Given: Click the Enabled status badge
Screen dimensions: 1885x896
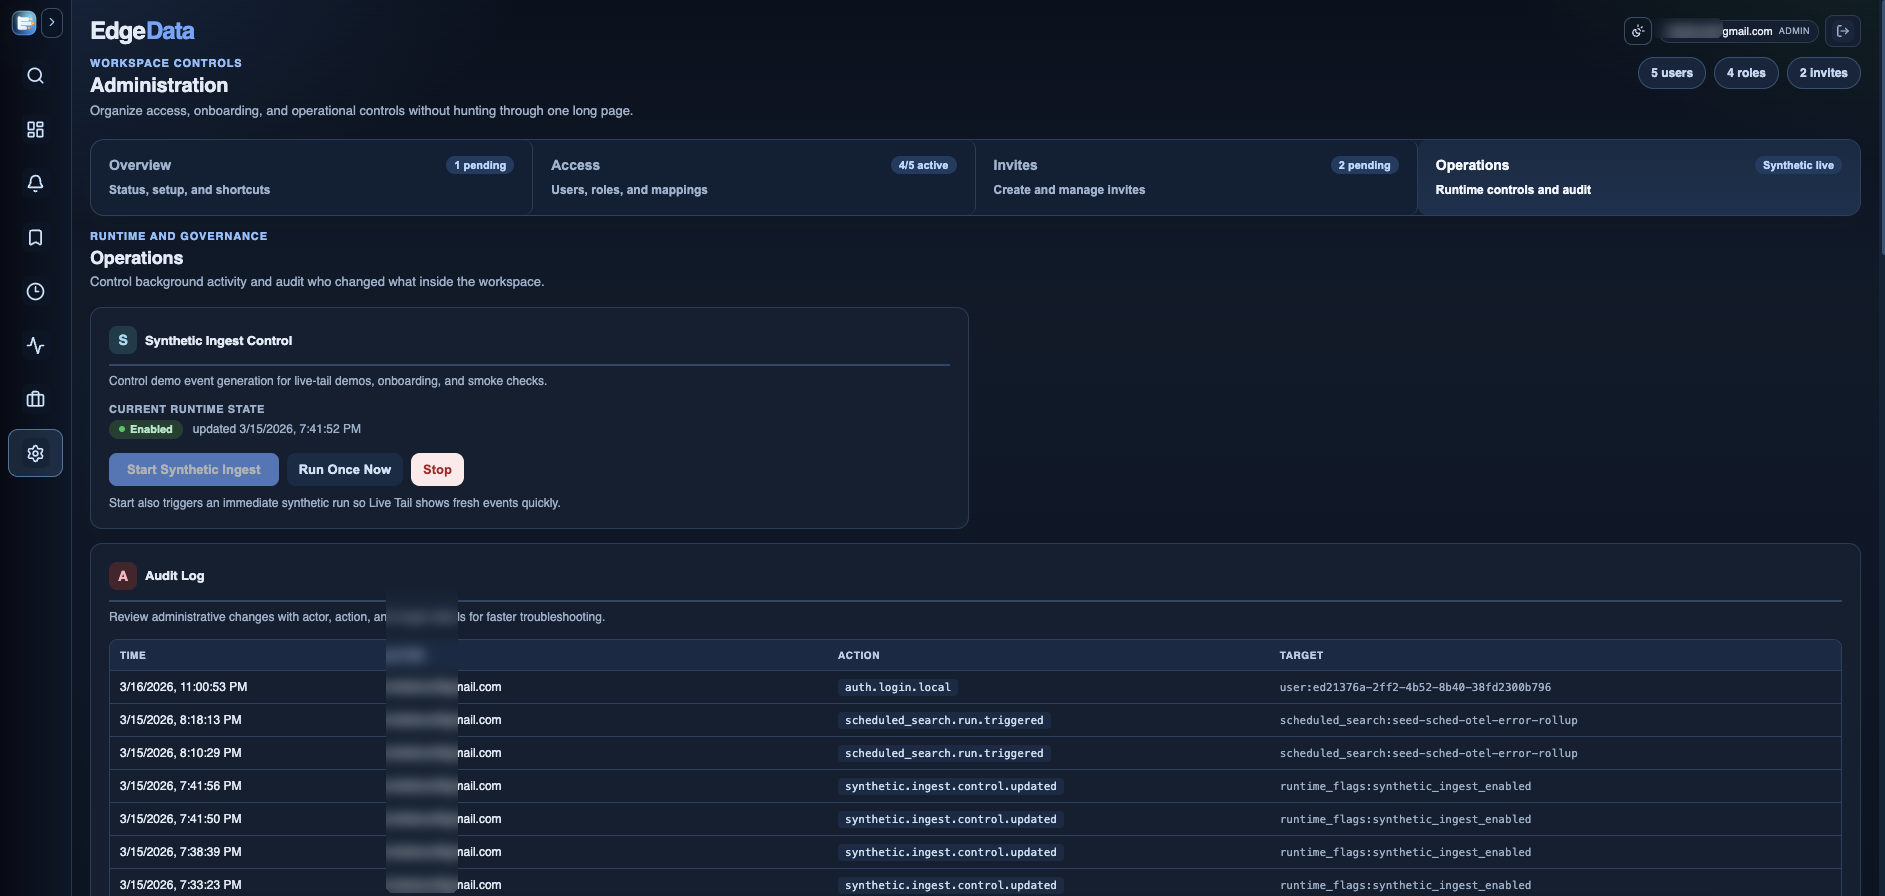Looking at the screenshot, I should point(146,429).
